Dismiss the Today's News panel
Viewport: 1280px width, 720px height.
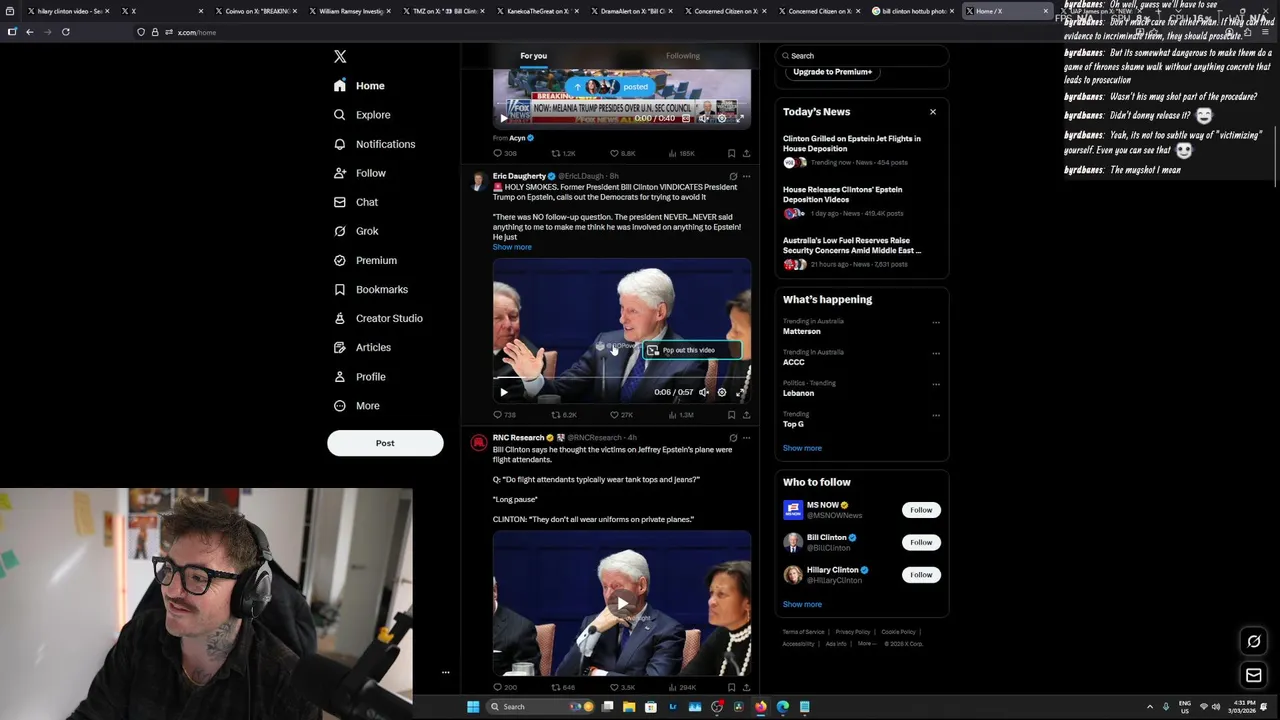(933, 112)
